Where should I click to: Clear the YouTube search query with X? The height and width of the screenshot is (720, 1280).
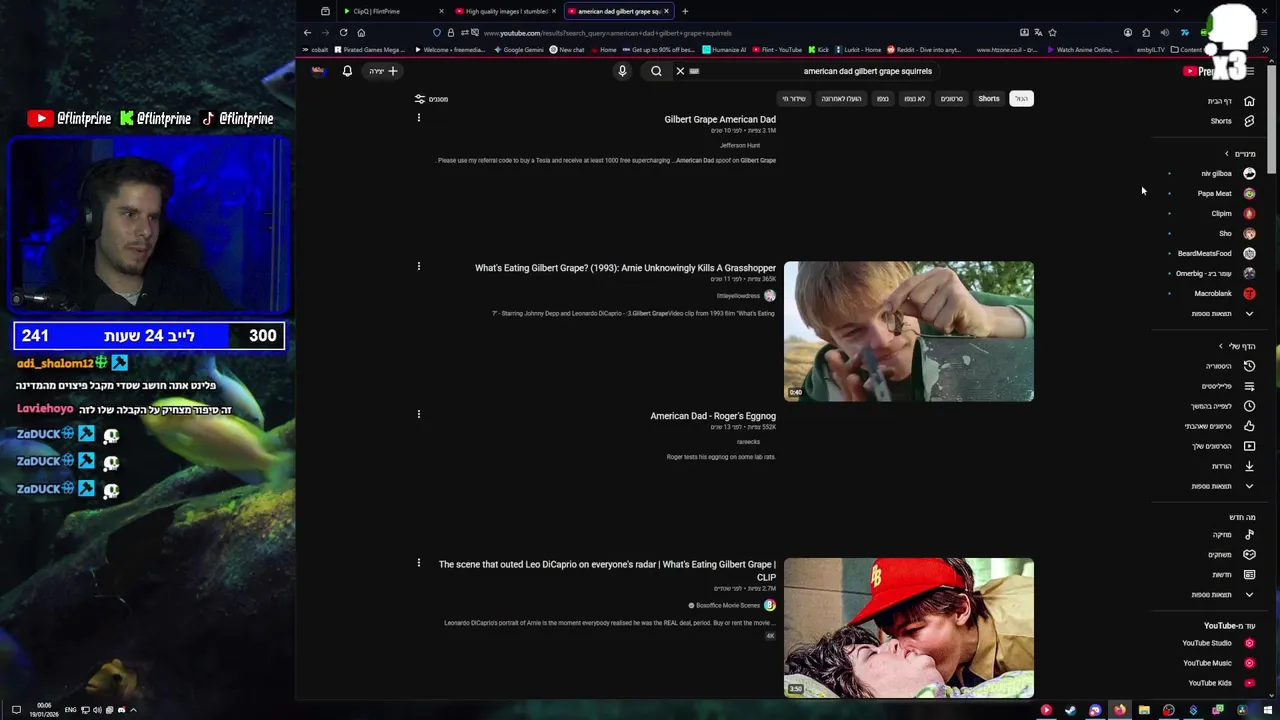[x=680, y=71]
